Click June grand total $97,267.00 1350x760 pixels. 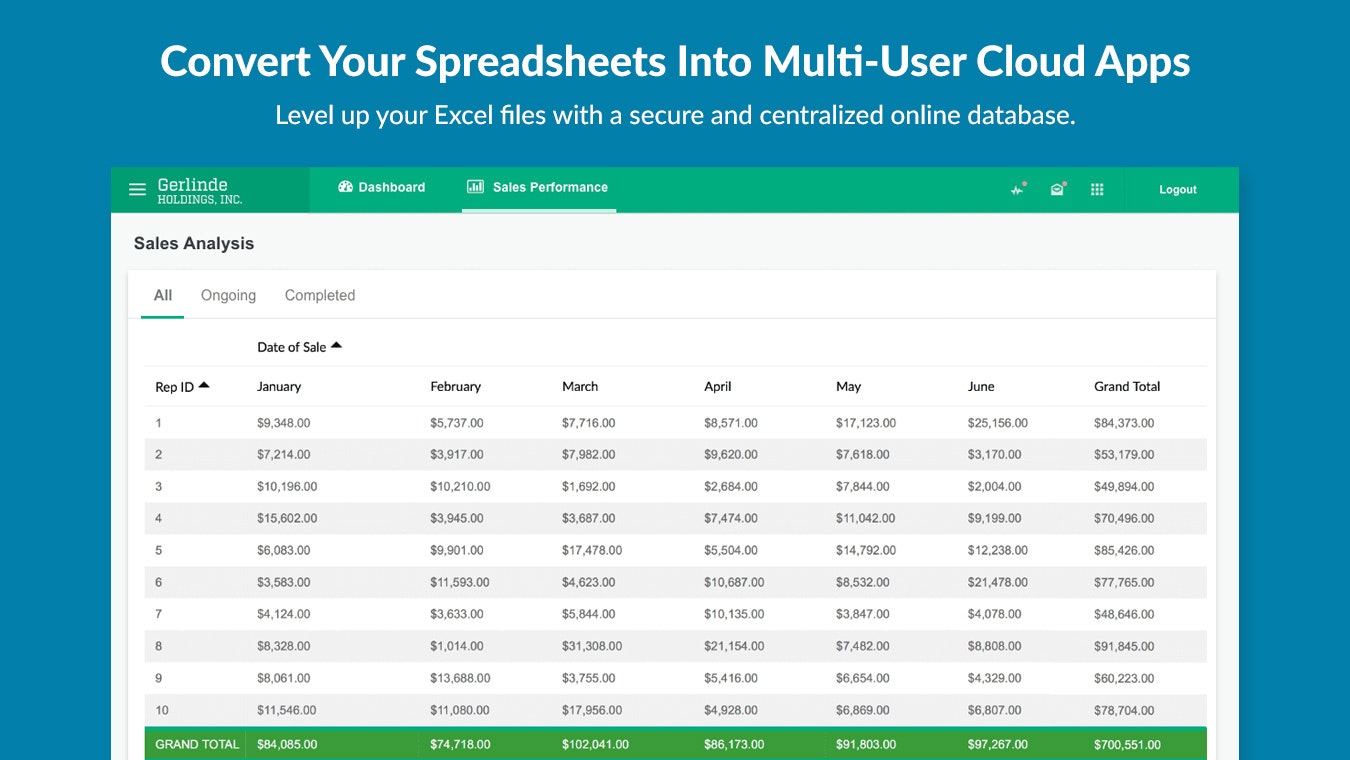click(998, 744)
